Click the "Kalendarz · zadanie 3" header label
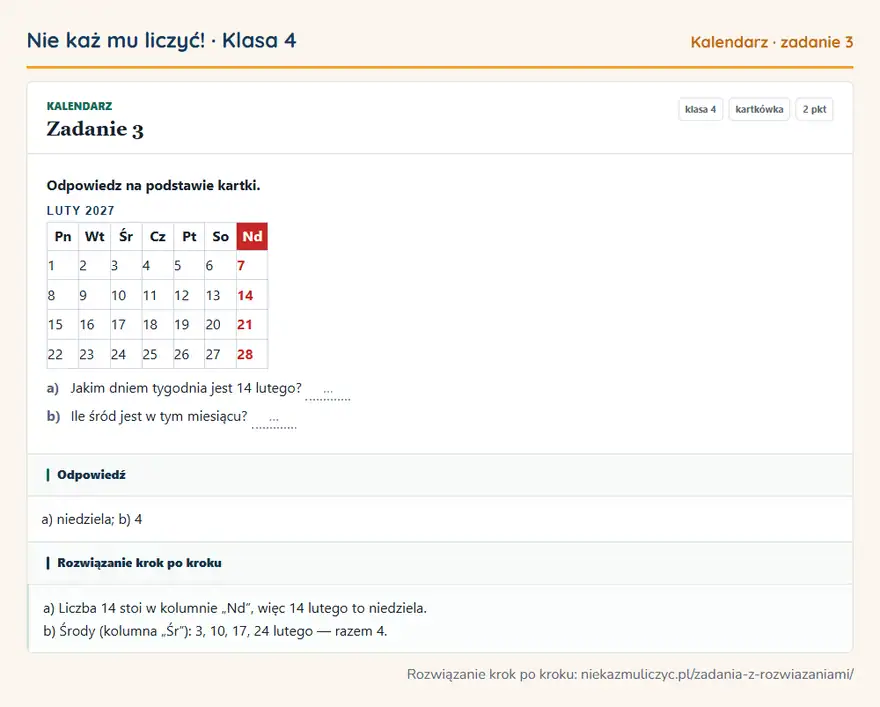Viewport: 880px width, 707px height. point(772,42)
